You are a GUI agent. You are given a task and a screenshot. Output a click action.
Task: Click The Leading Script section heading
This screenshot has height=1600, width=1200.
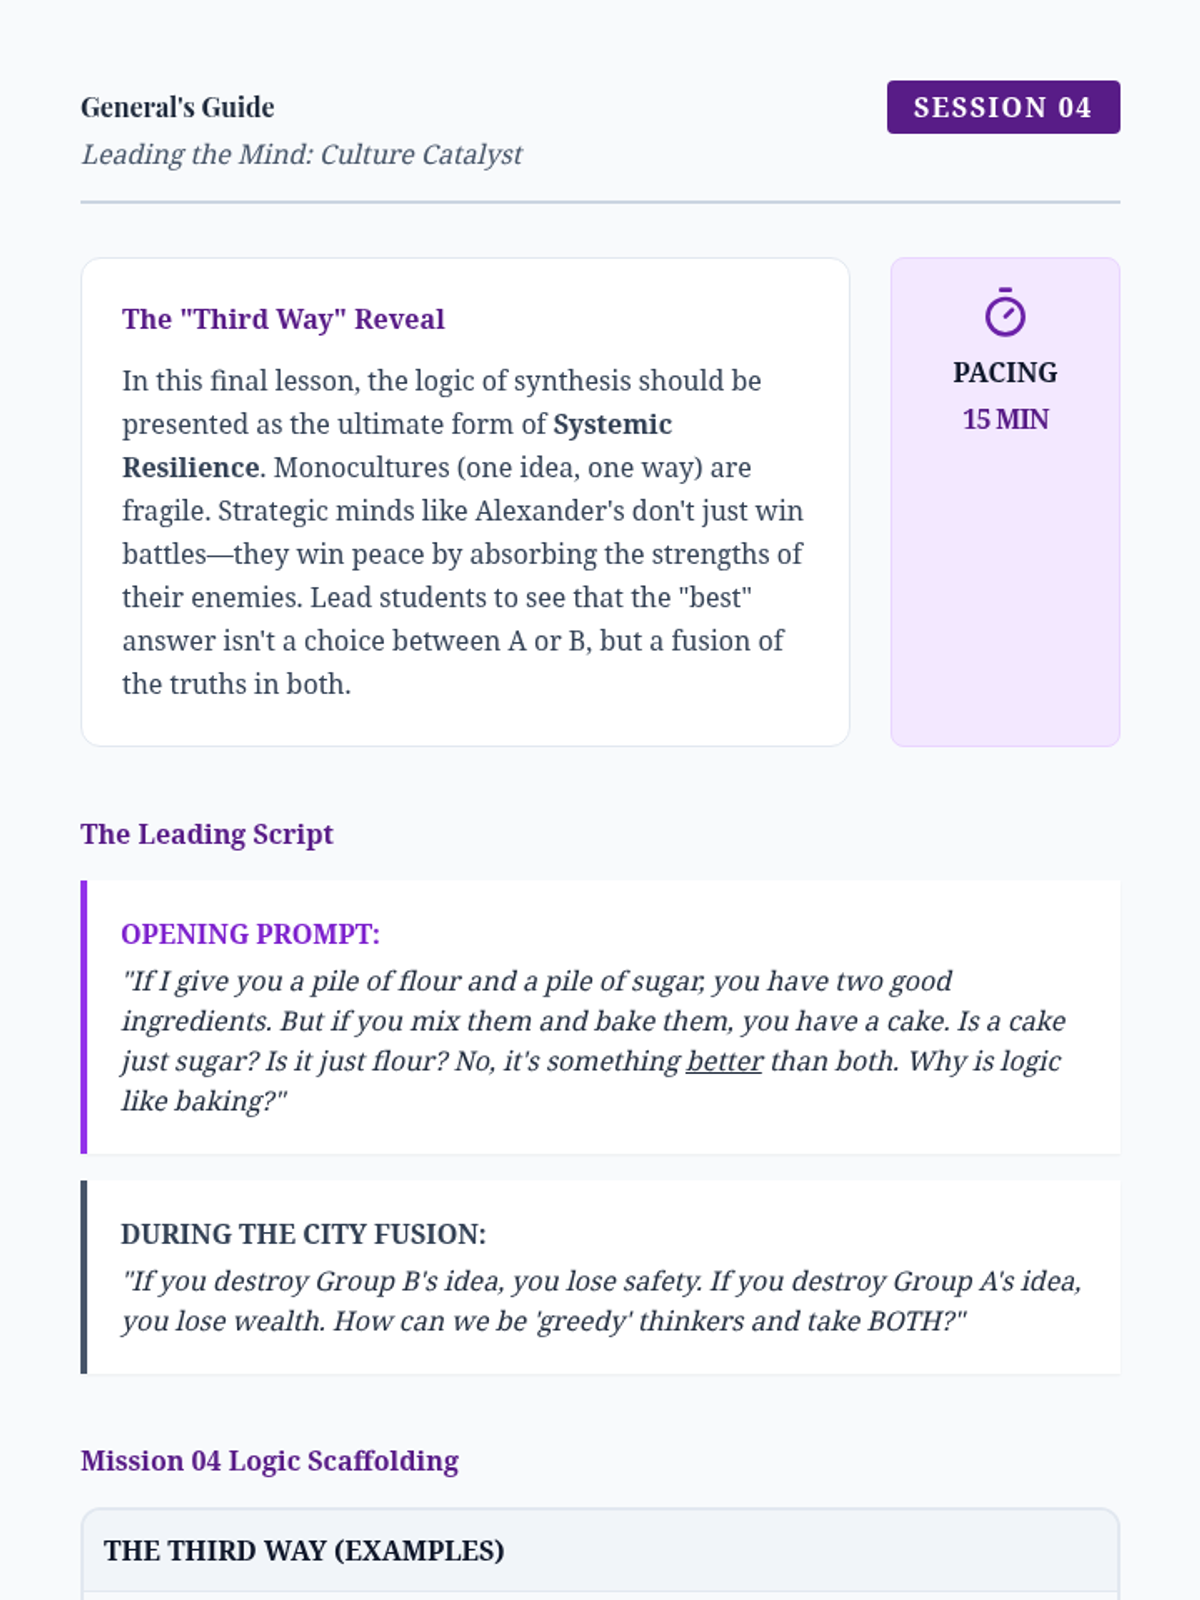207,834
